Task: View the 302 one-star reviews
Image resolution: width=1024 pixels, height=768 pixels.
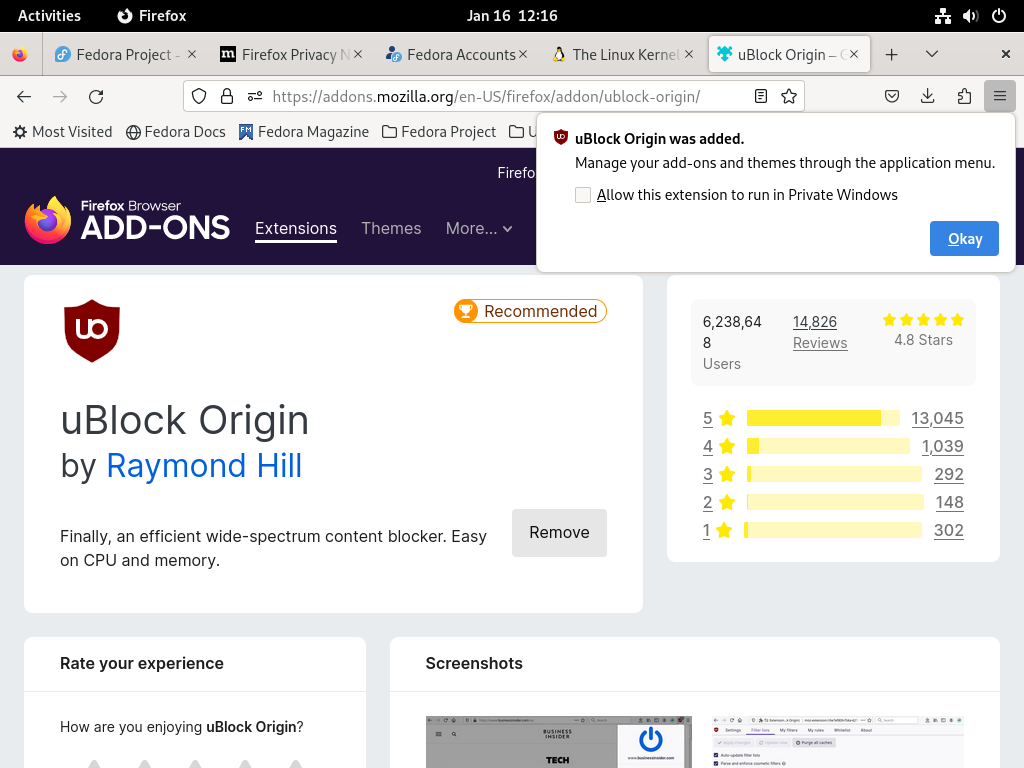Action: coord(948,530)
